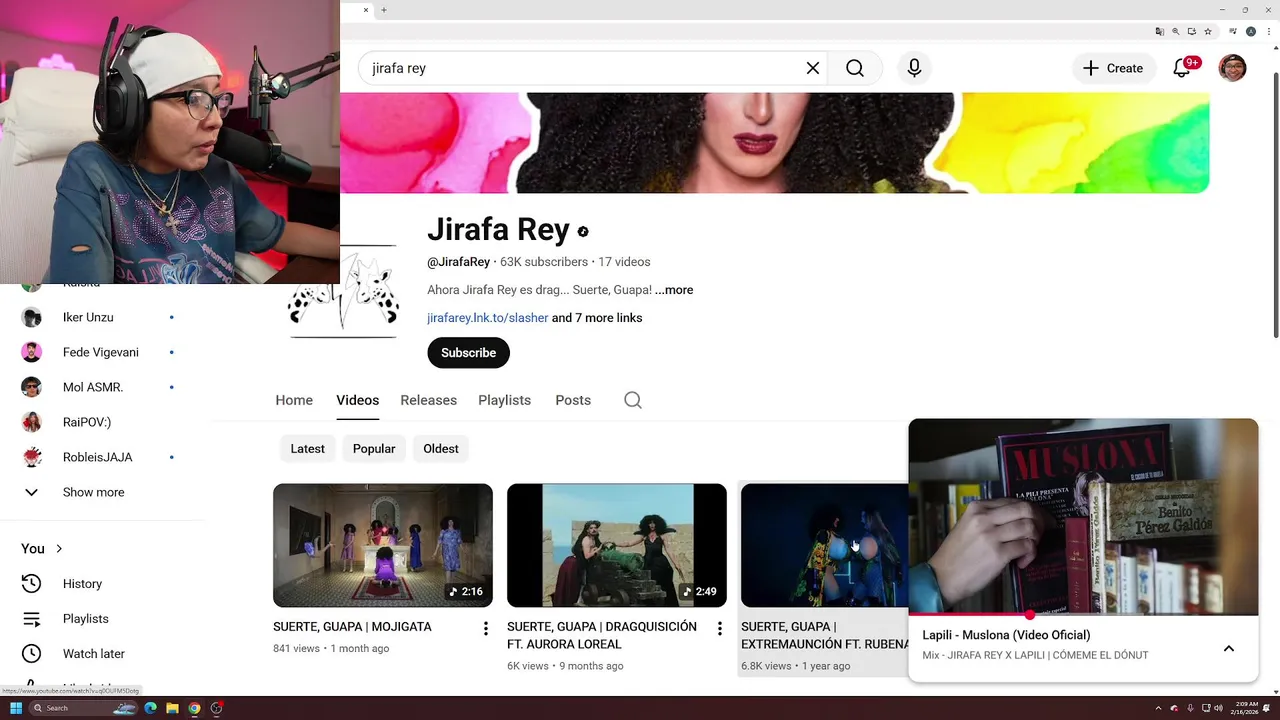Subscribe to the Jirafa Rey channel
The image size is (1280, 720).
tap(468, 353)
